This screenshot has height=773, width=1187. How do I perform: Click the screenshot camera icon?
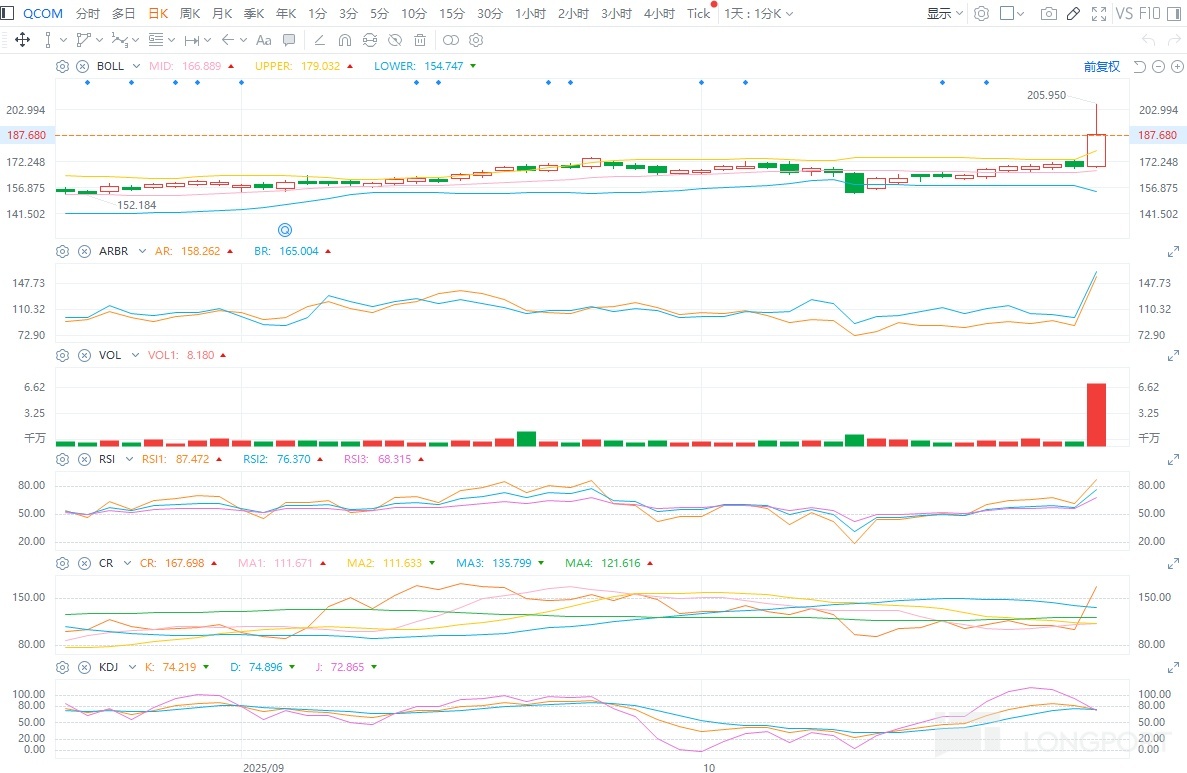point(1048,14)
